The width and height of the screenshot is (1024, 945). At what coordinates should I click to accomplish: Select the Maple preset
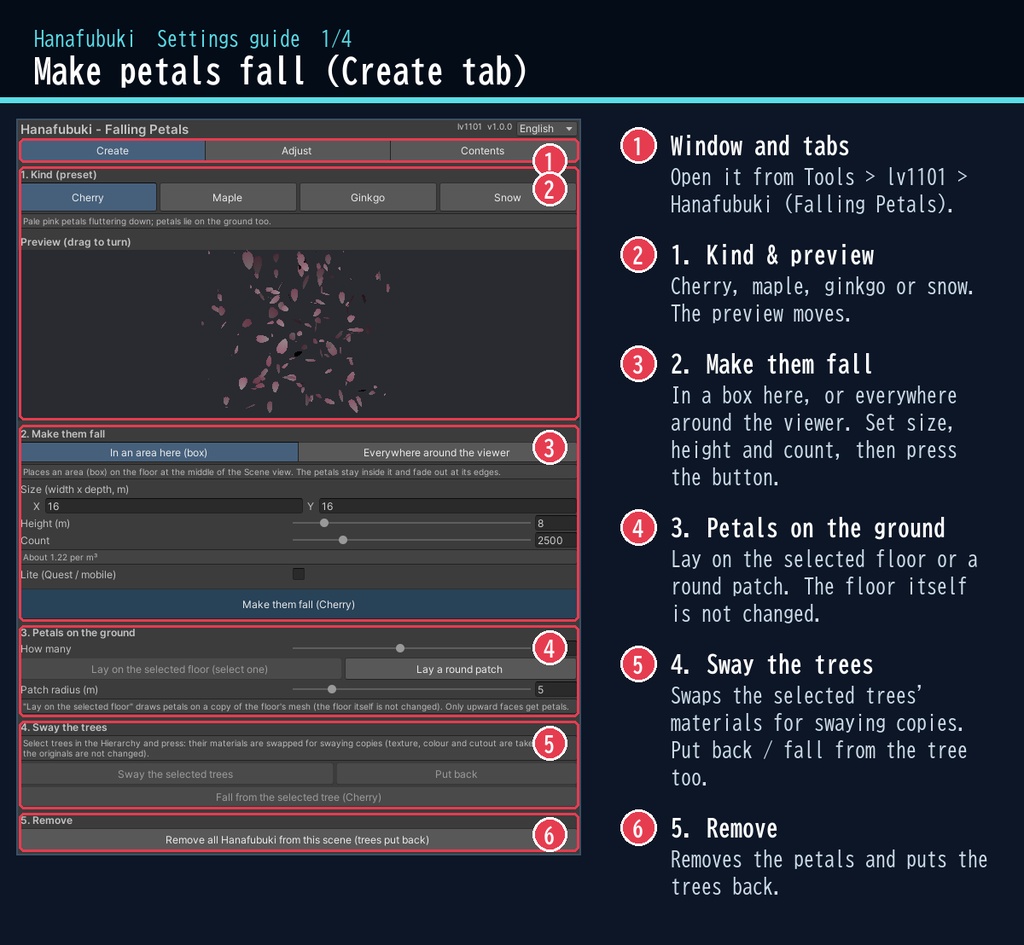click(227, 197)
